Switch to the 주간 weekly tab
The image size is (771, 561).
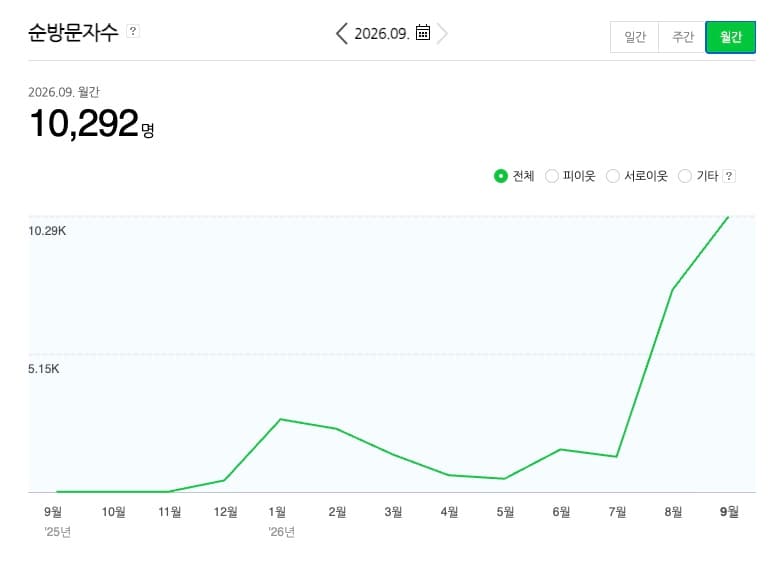point(682,37)
